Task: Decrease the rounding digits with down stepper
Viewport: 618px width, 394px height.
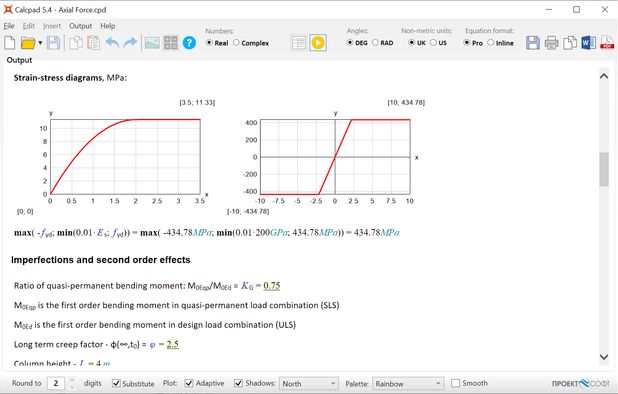Action: point(72,387)
